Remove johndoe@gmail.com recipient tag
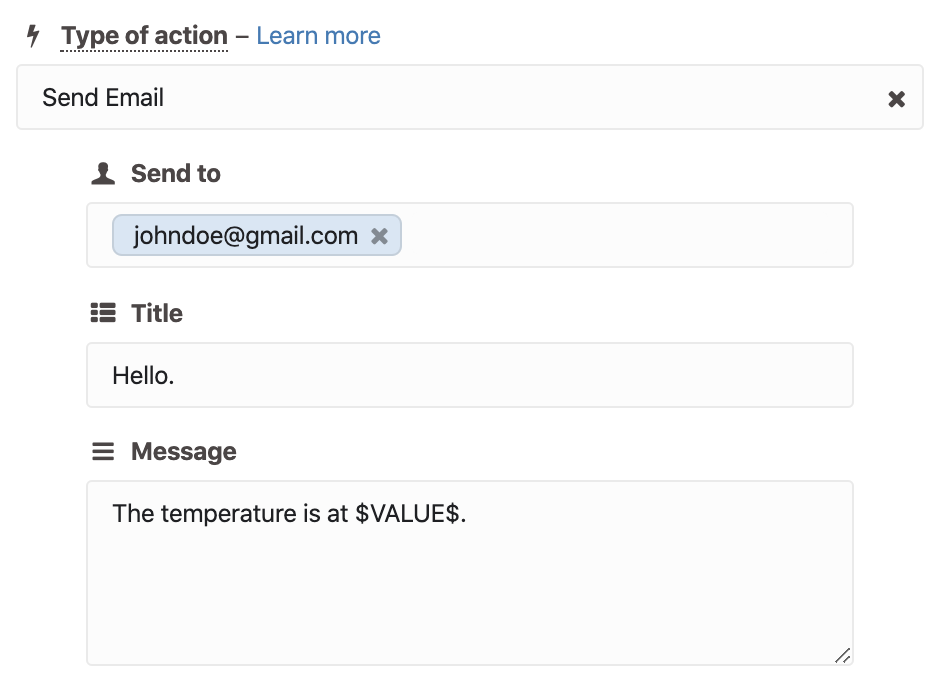The width and height of the screenshot is (940, 684). pyautogui.click(x=379, y=236)
